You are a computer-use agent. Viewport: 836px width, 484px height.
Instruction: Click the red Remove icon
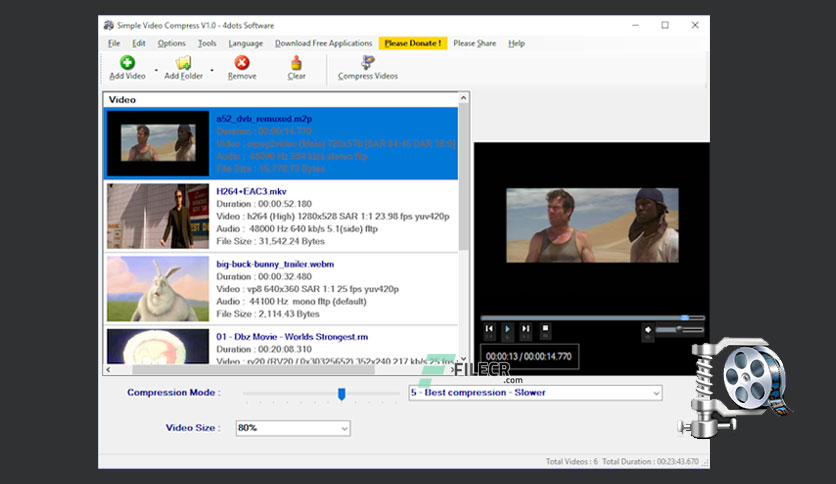tap(242, 63)
